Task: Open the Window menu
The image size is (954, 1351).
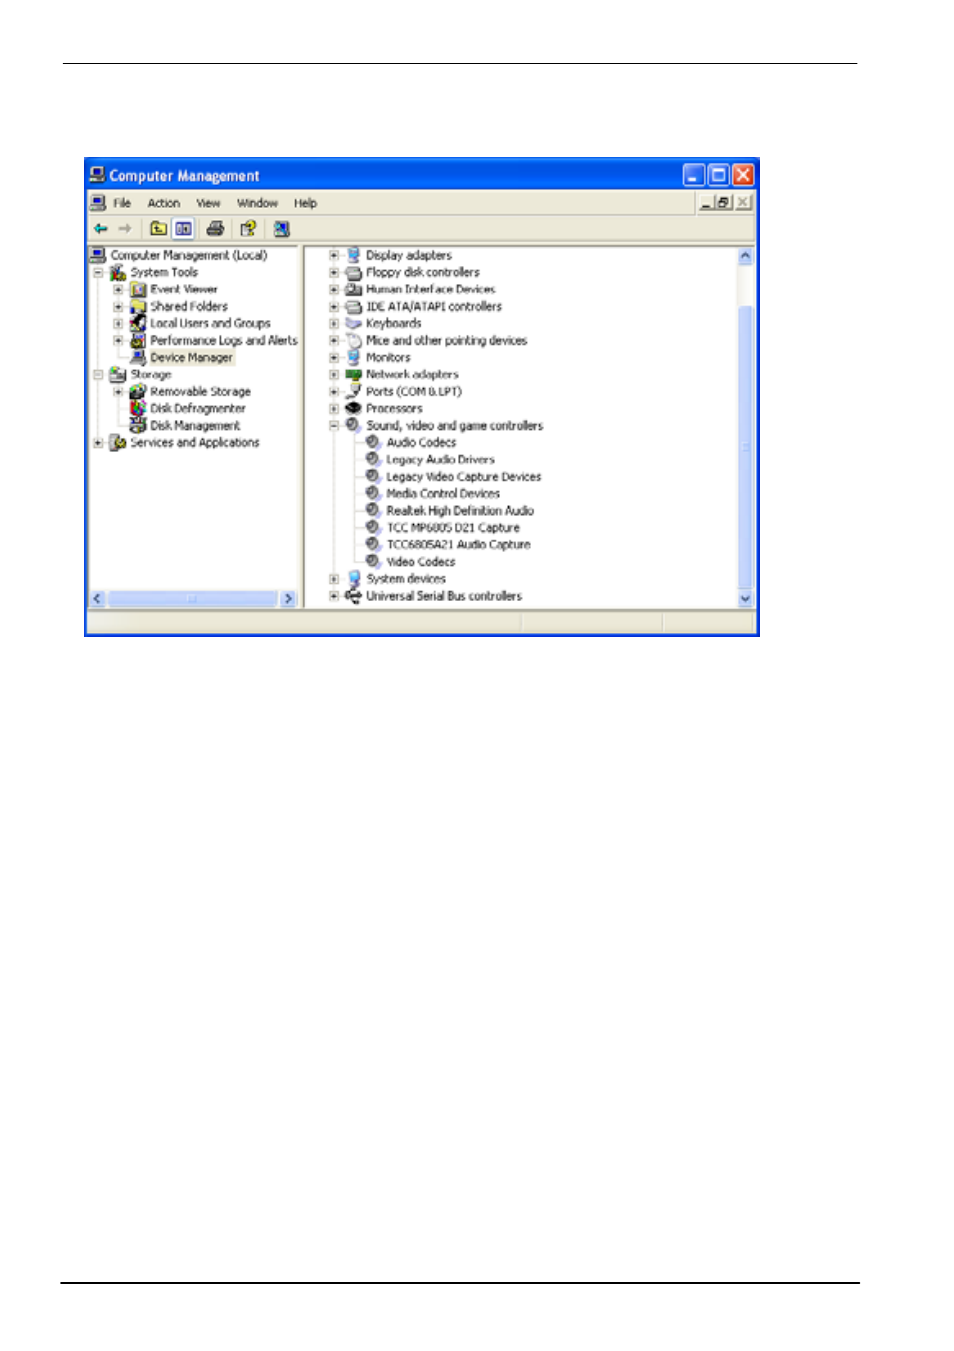Action: coord(257,203)
